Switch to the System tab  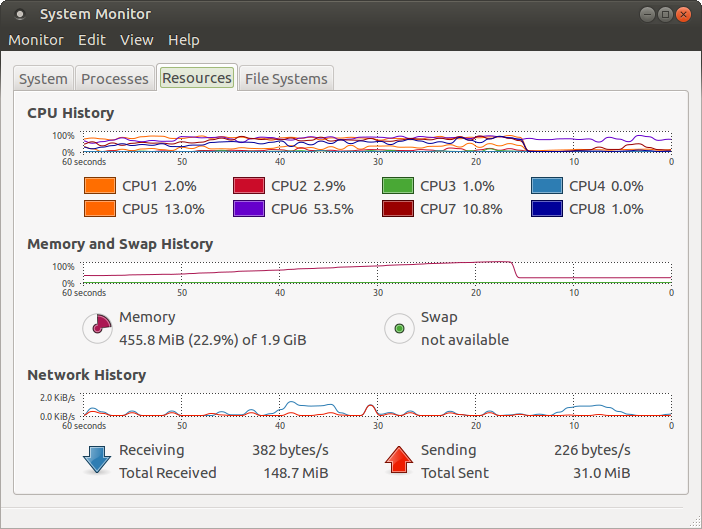click(43, 79)
